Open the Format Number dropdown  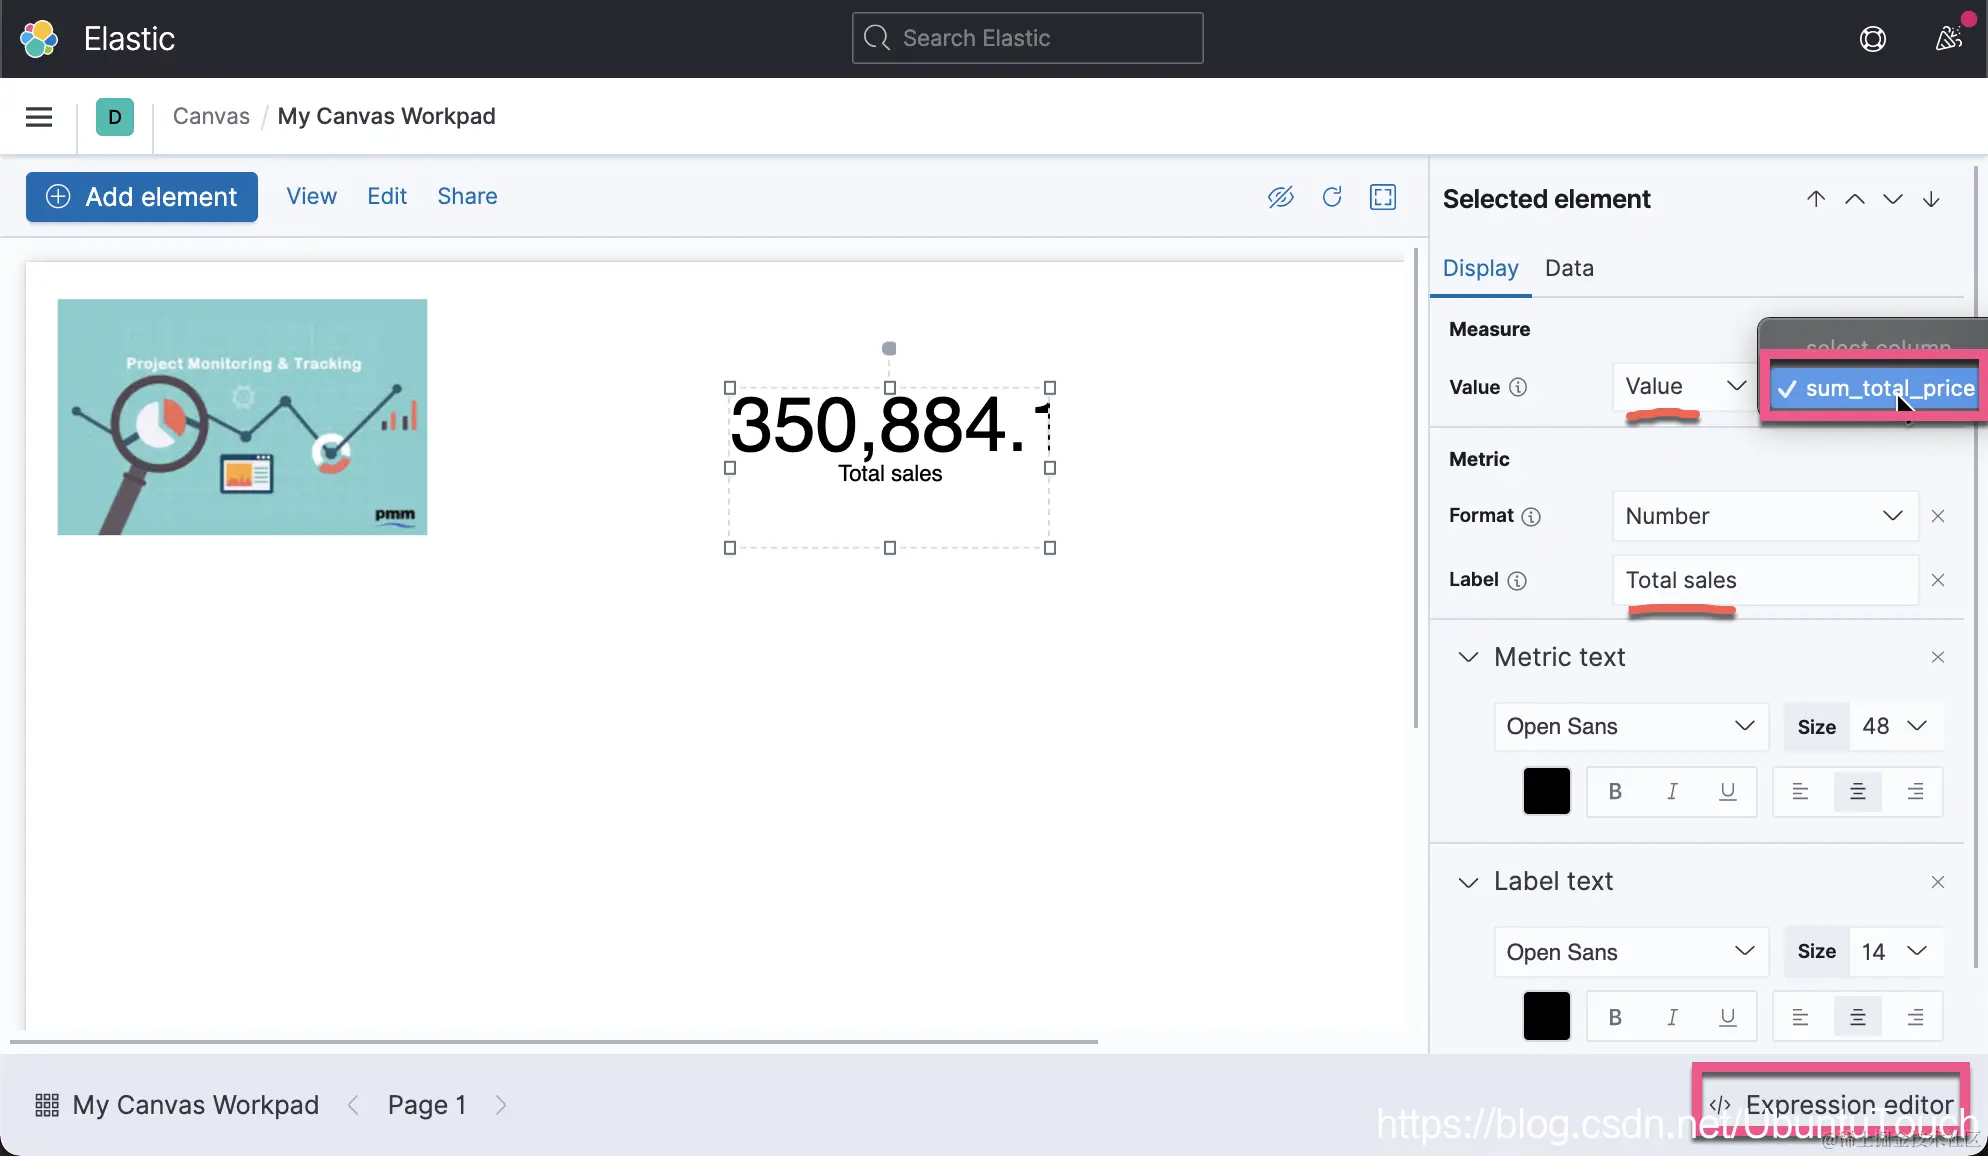point(1764,516)
